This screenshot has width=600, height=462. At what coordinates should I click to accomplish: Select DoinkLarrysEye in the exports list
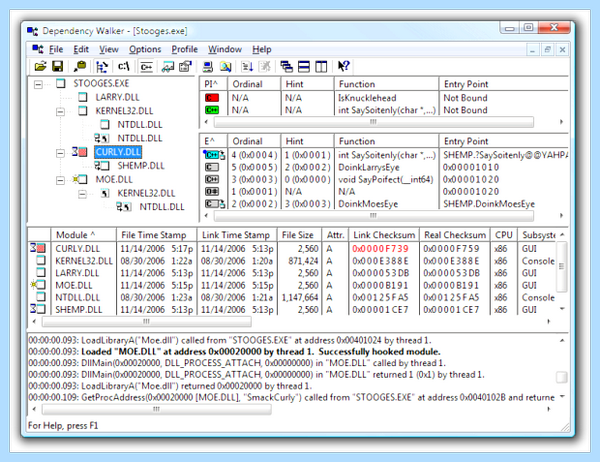point(368,167)
